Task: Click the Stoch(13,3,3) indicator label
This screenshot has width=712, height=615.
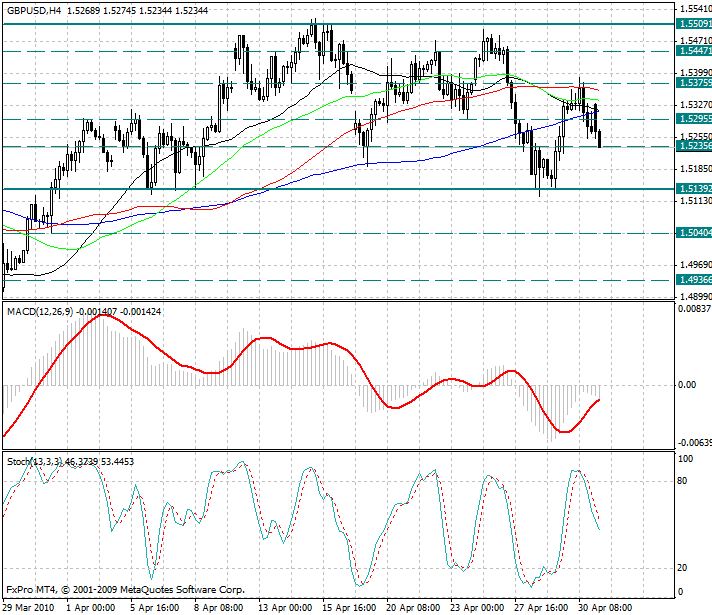Action: 35,462
